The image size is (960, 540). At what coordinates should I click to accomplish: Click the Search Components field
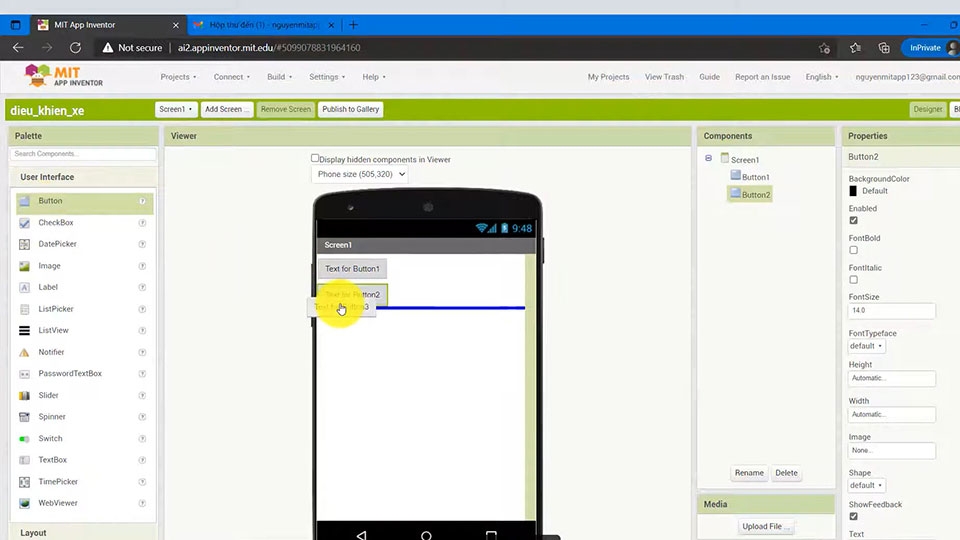point(83,154)
